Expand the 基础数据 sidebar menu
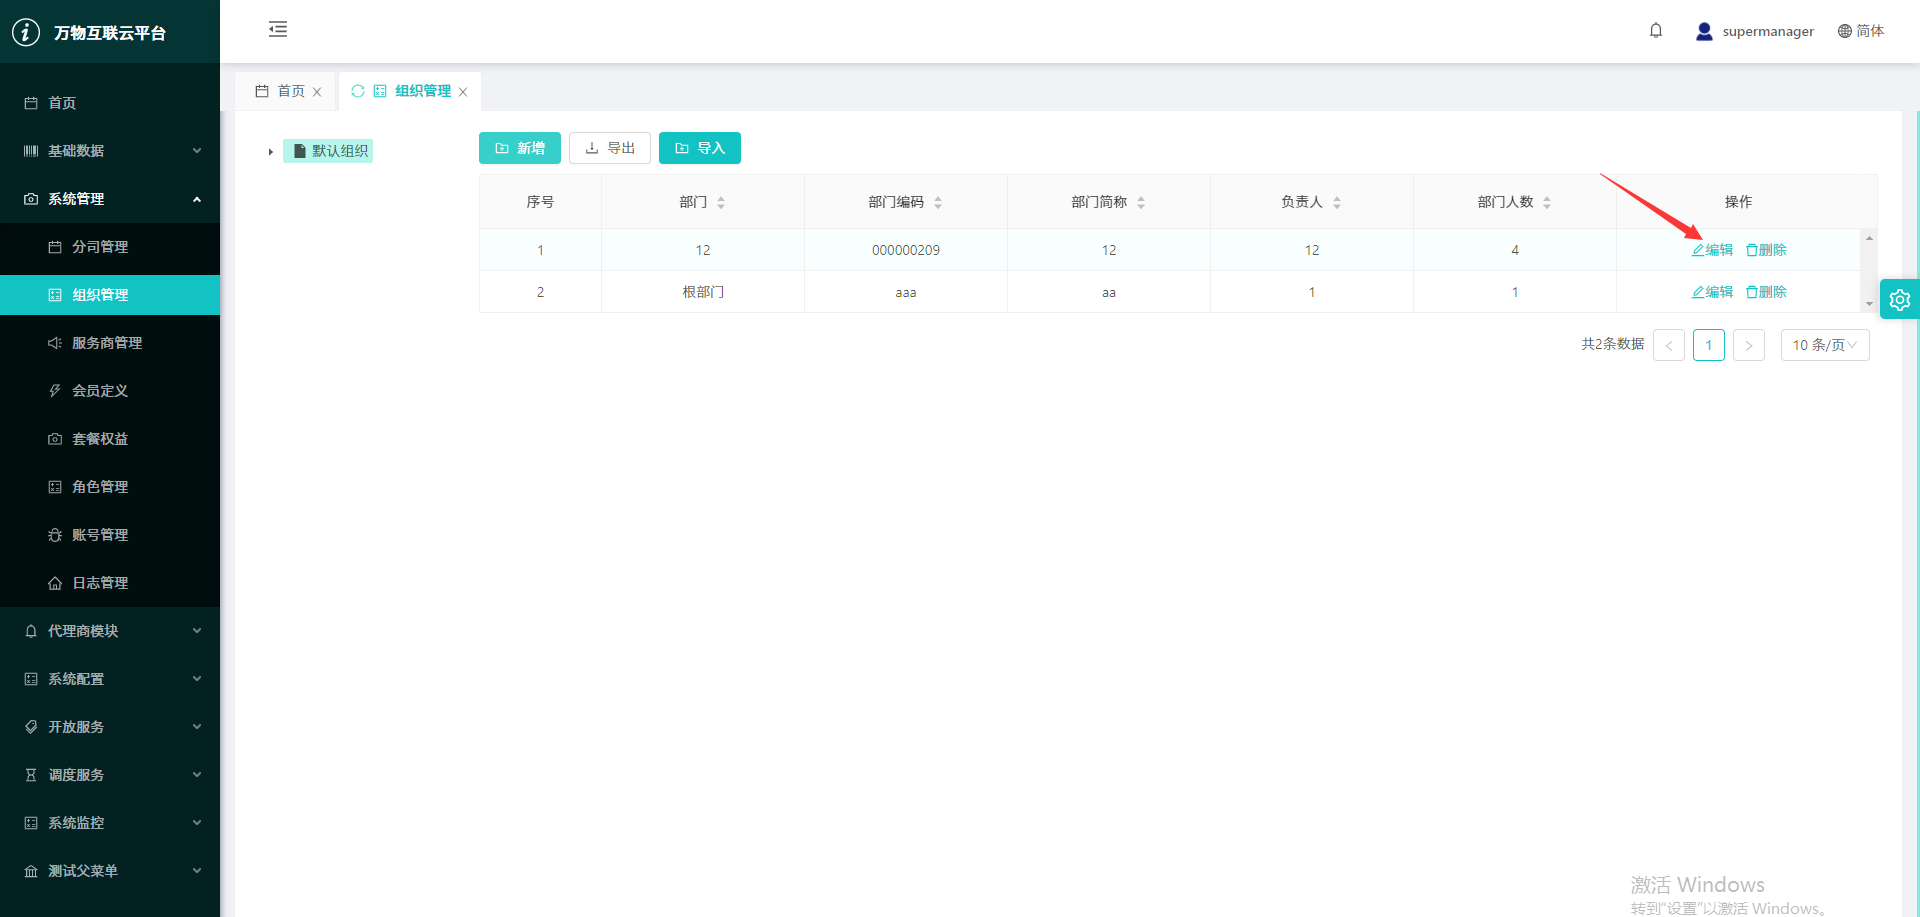 click(x=110, y=151)
